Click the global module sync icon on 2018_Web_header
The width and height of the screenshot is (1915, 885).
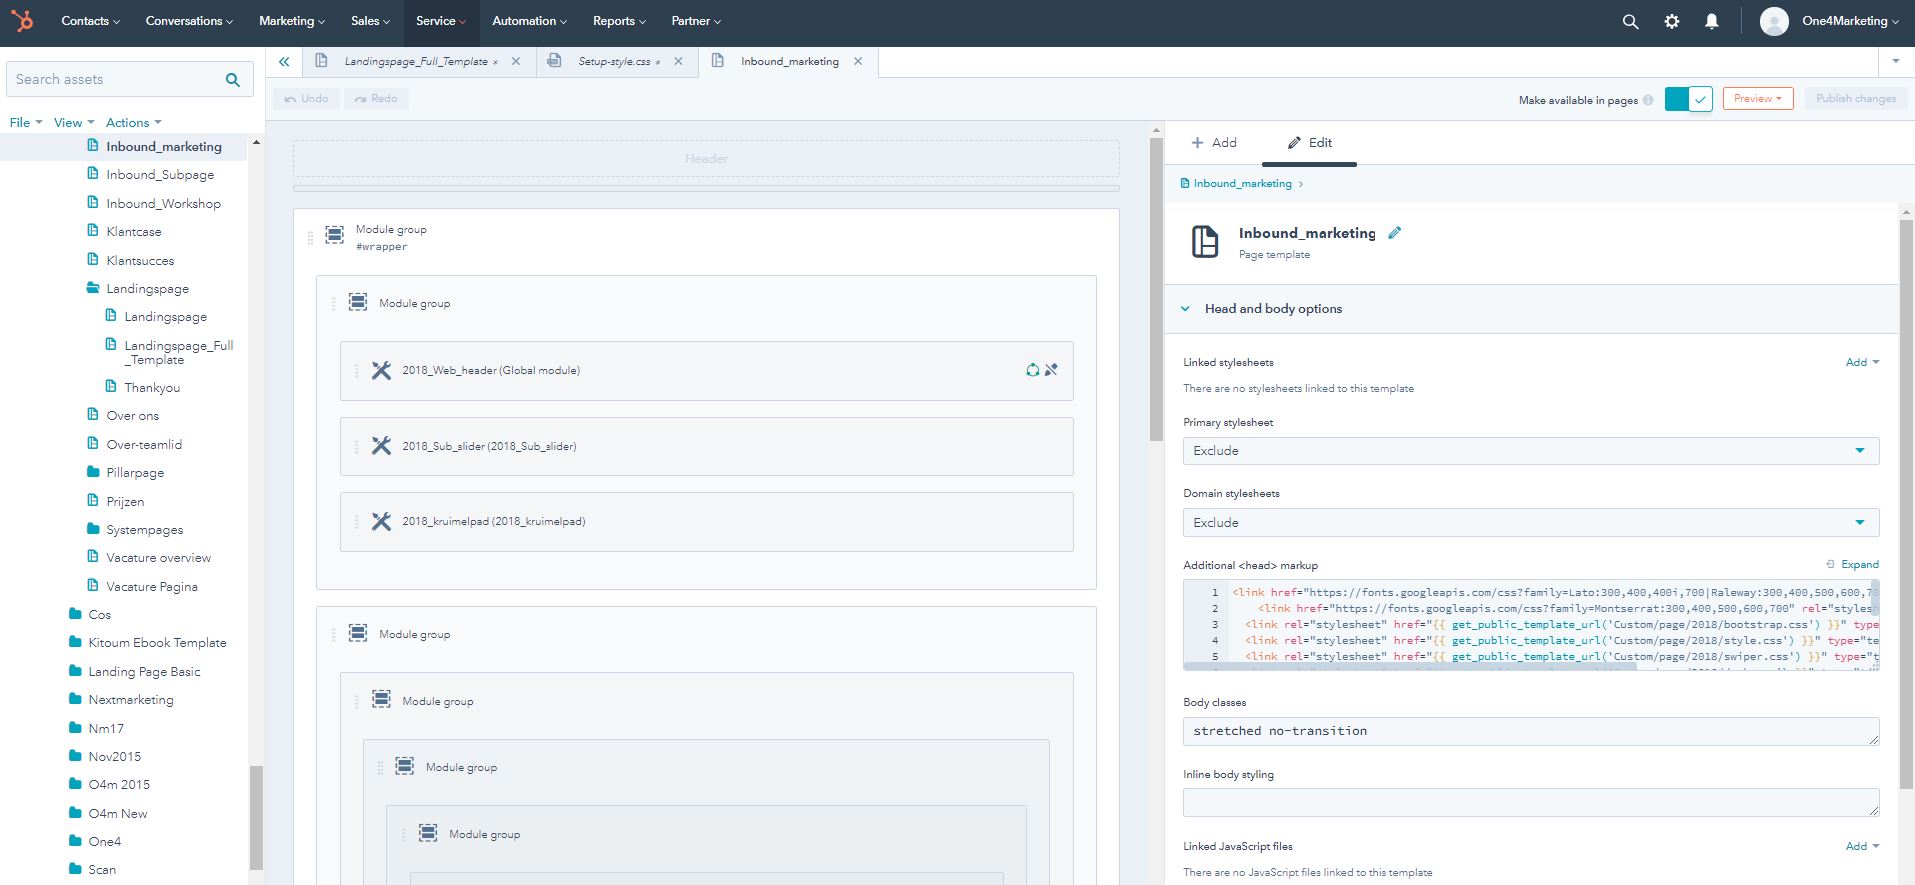click(x=1032, y=370)
